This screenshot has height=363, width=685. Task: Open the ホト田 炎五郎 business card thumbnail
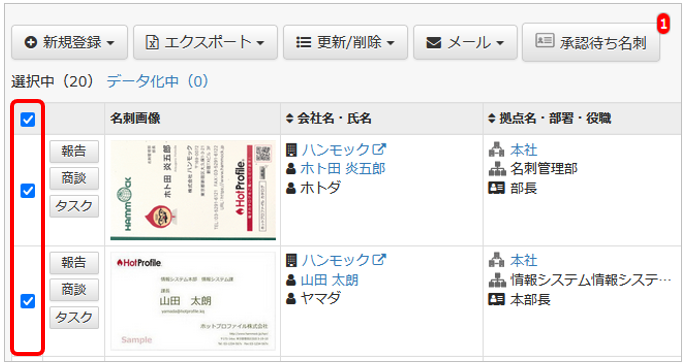click(193, 190)
